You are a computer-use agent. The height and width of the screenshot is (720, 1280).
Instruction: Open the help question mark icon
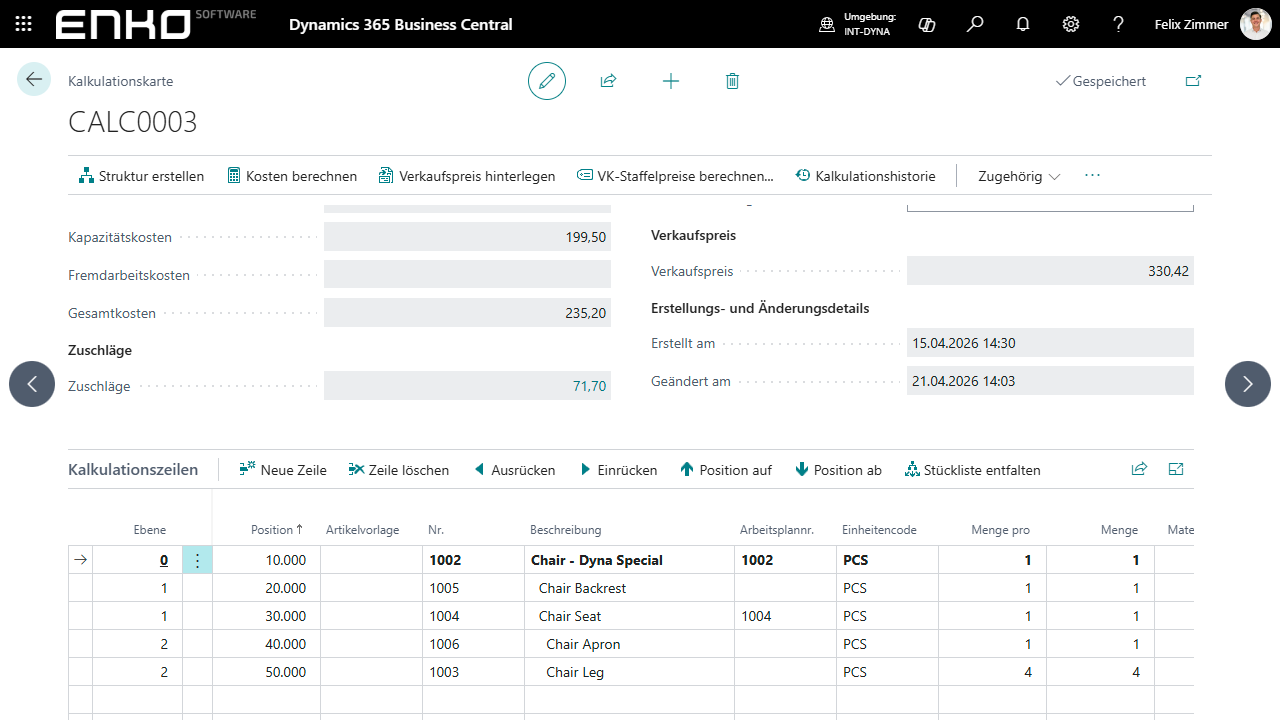pyautogui.click(x=1119, y=24)
